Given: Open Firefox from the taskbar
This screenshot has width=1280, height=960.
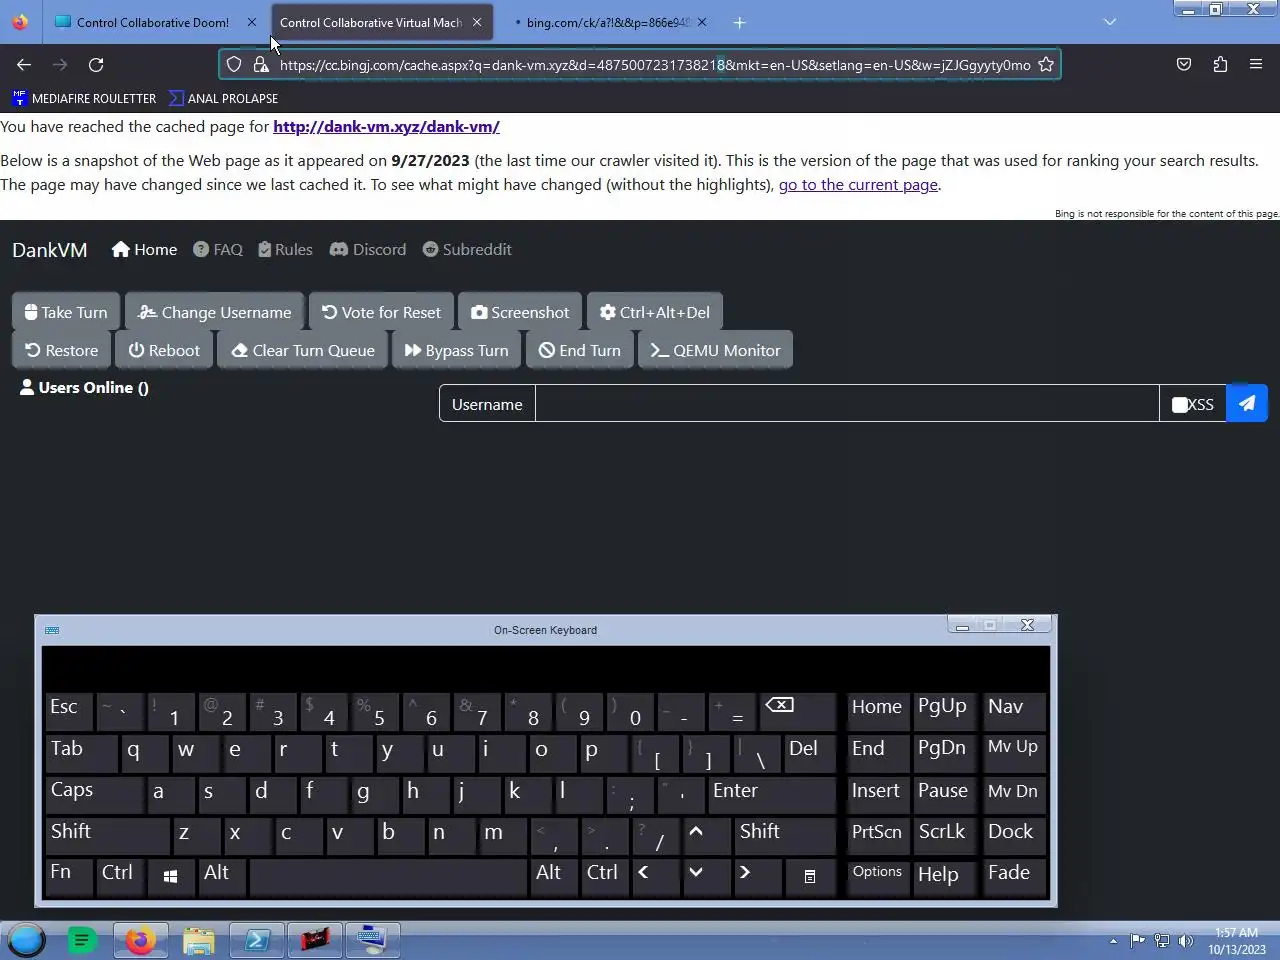Looking at the screenshot, I should [x=140, y=940].
